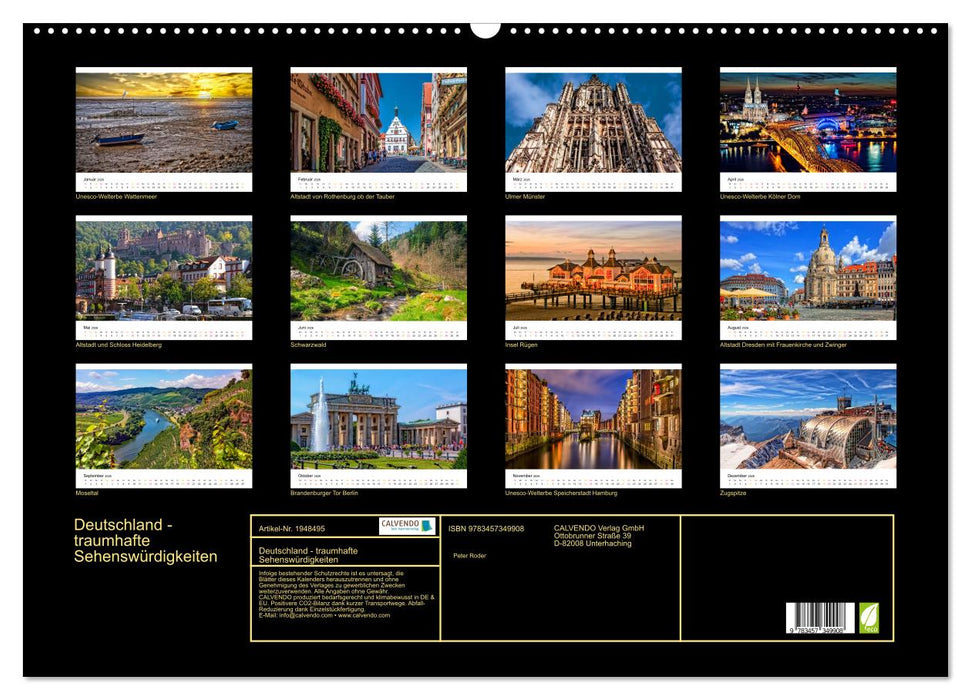The width and height of the screenshot is (971, 700).
Task: Click the calendar hanging hole at top
Action: point(485,29)
